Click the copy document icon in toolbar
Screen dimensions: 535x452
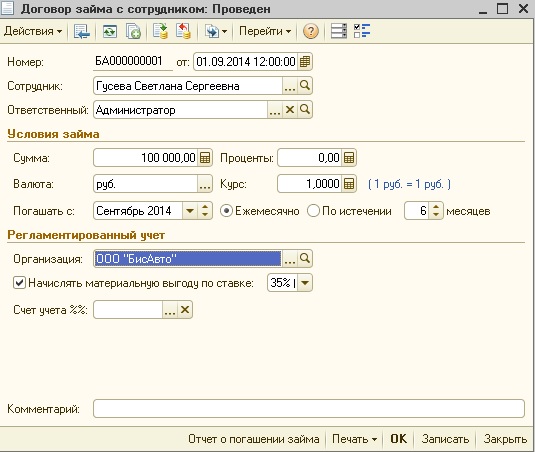click(x=133, y=32)
